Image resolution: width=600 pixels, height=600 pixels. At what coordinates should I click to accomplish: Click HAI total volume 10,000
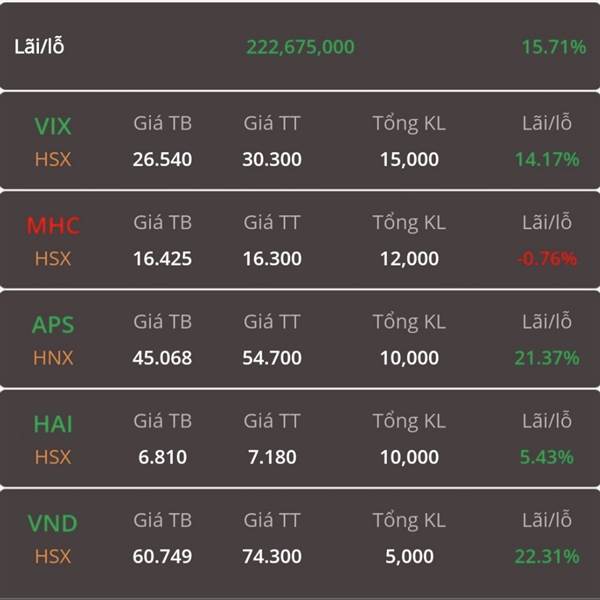click(x=409, y=457)
